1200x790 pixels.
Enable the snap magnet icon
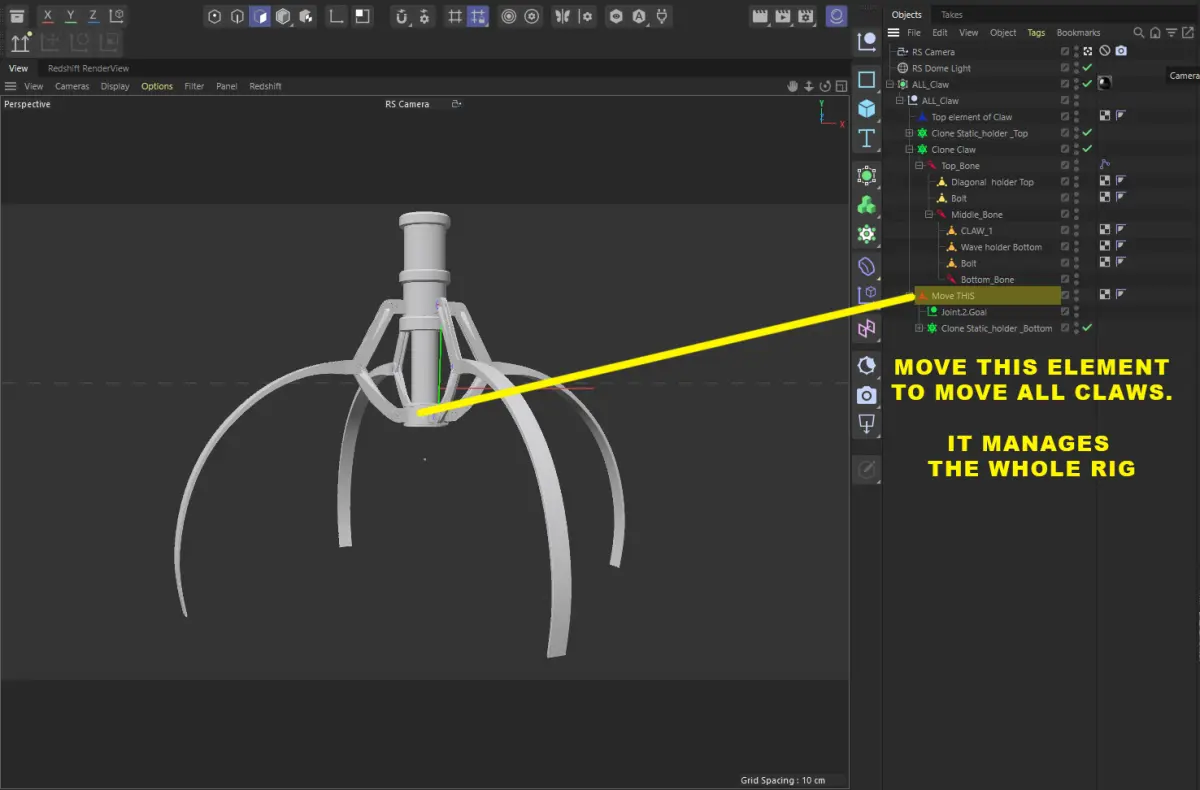coord(402,16)
